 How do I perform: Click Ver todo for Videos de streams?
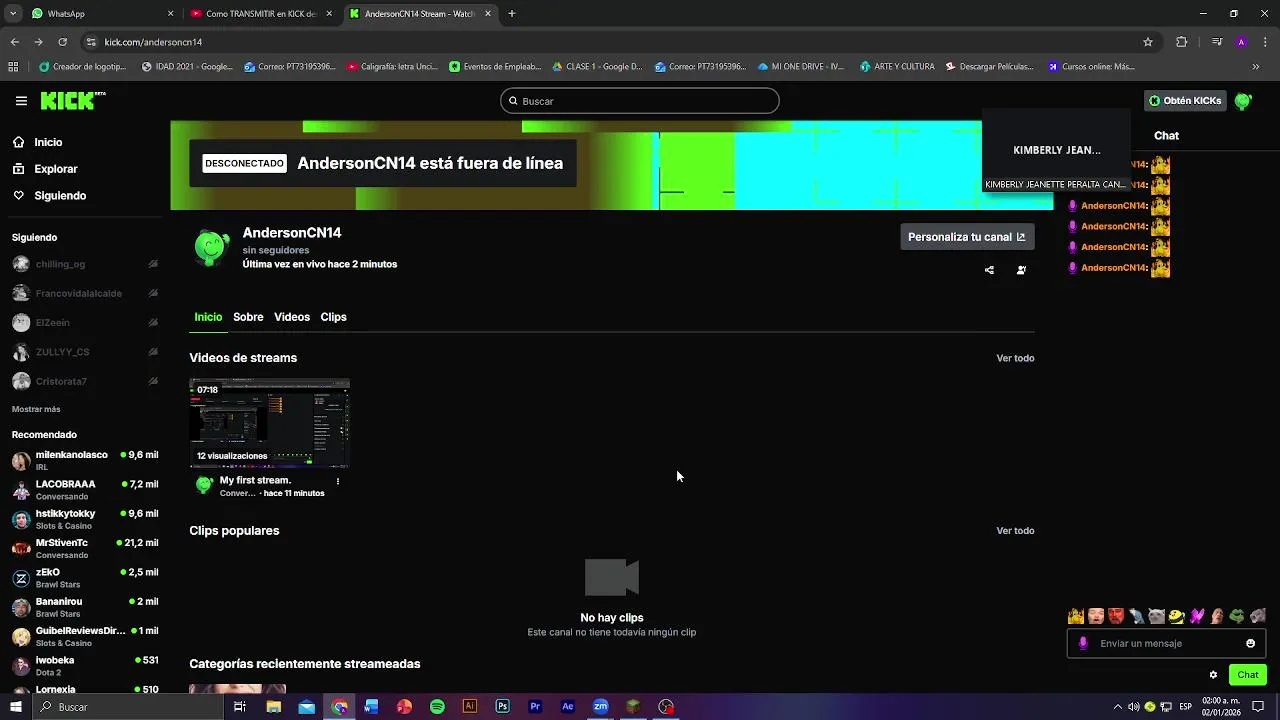[x=1015, y=358]
